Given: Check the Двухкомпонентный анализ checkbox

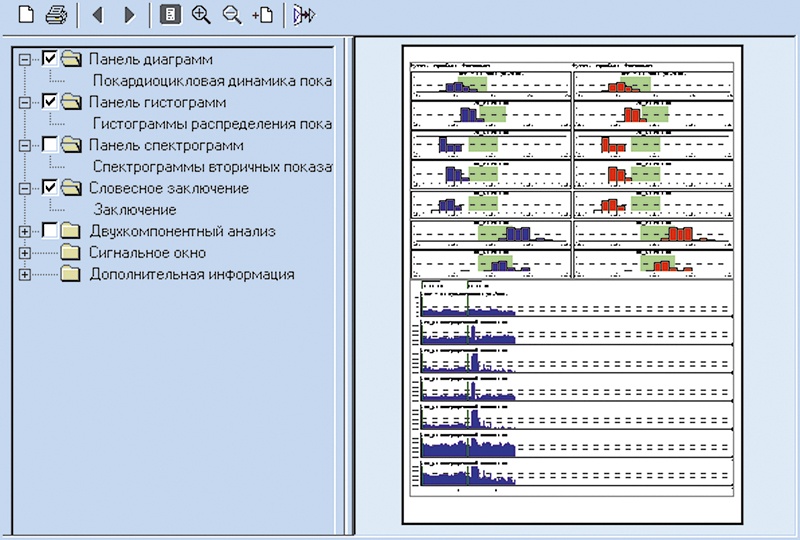Looking at the screenshot, I should click(50, 231).
